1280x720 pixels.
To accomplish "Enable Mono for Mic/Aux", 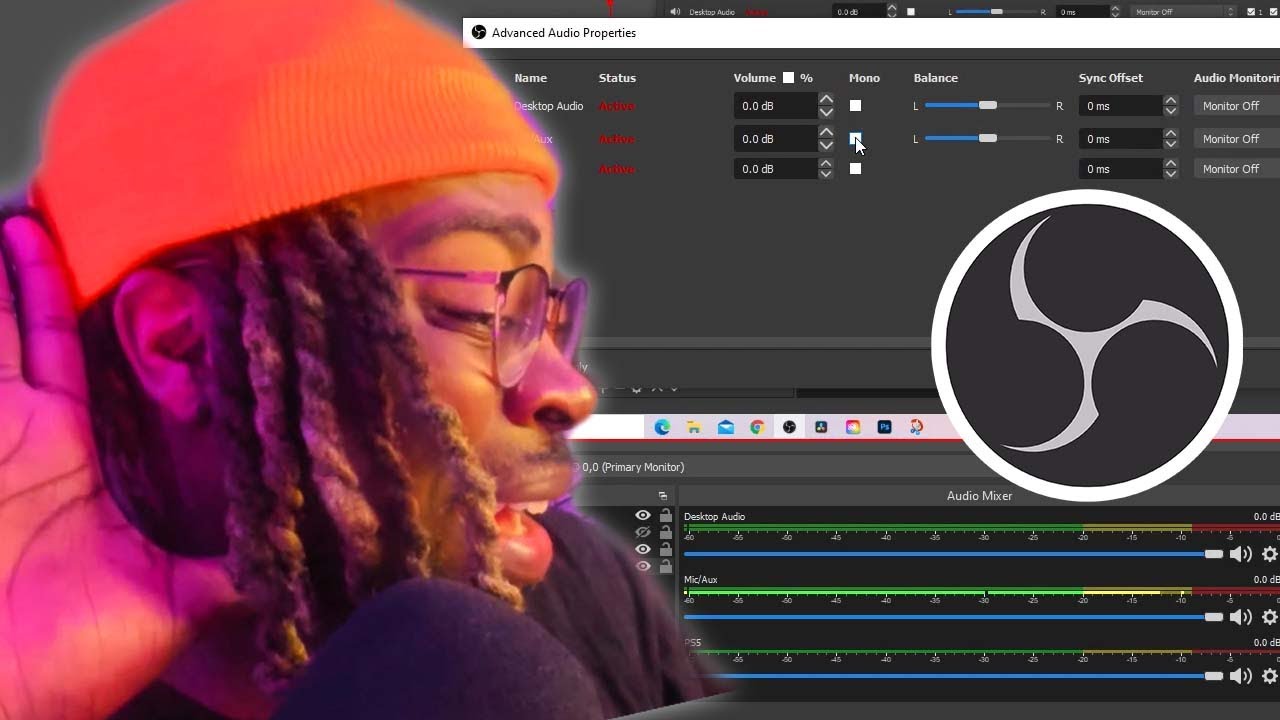I will (x=855, y=139).
